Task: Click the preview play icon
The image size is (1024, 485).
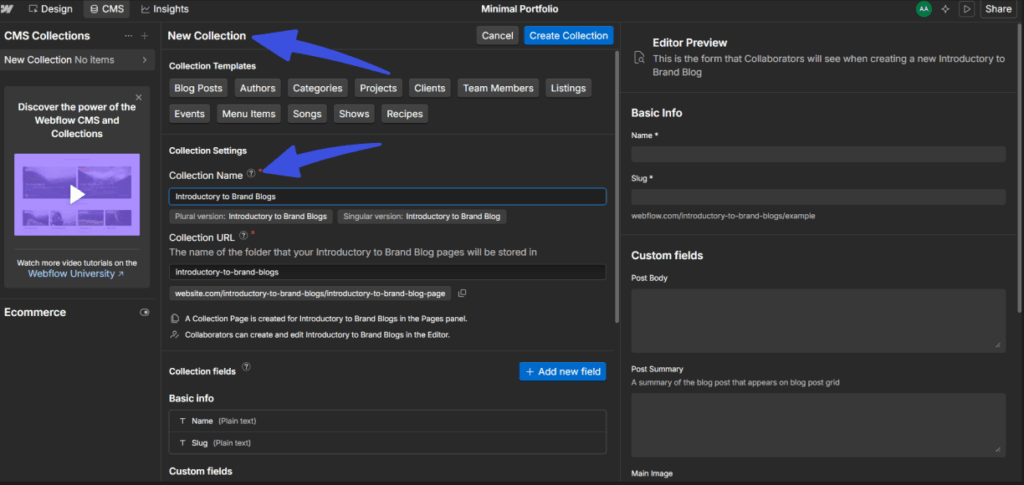Action: [967, 9]
